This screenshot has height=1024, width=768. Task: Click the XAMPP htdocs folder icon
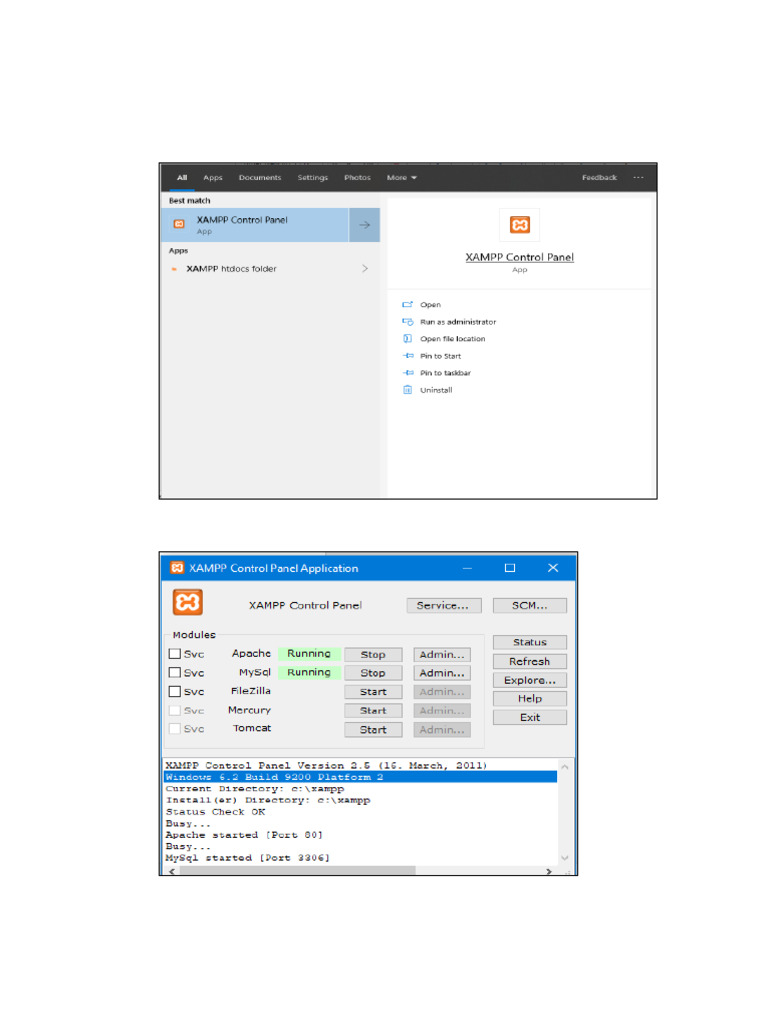pyautogui.click(x=174, y=268)
